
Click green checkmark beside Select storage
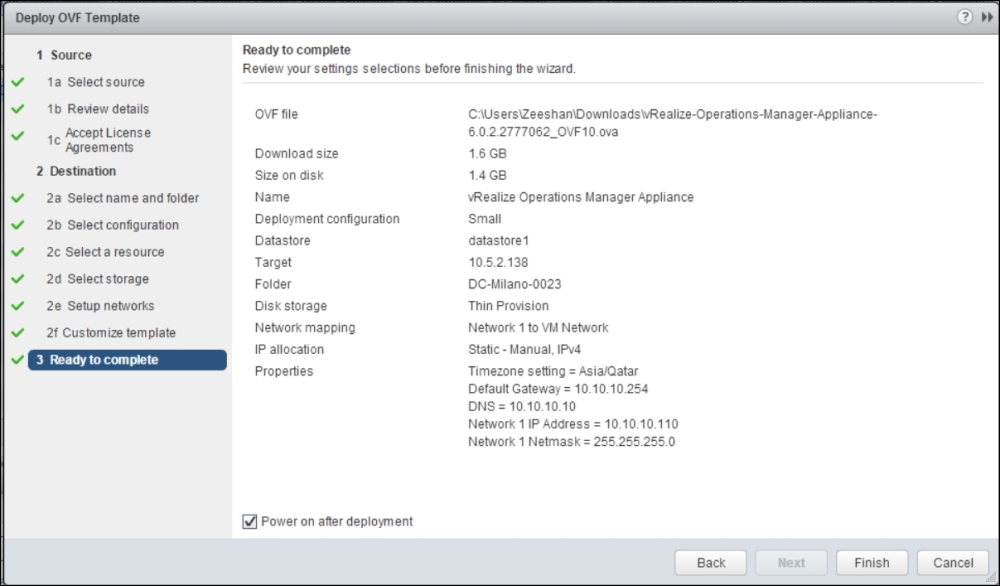pos(17,279)
